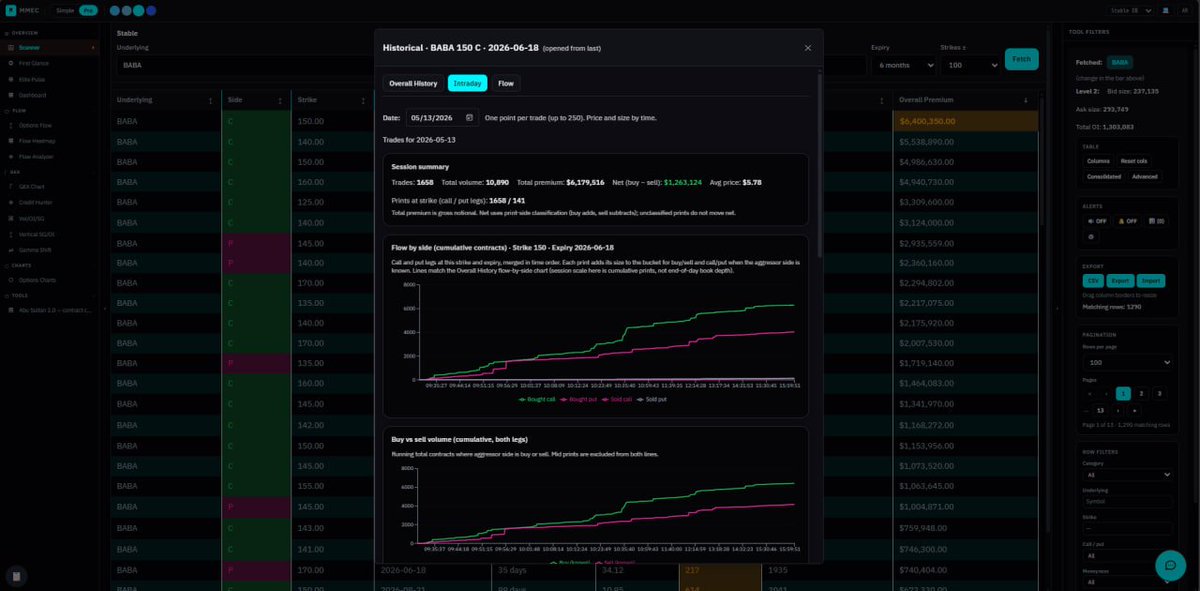Select the Intraday tab
The height and width of the screenshot is (591, 1200).
467,83
